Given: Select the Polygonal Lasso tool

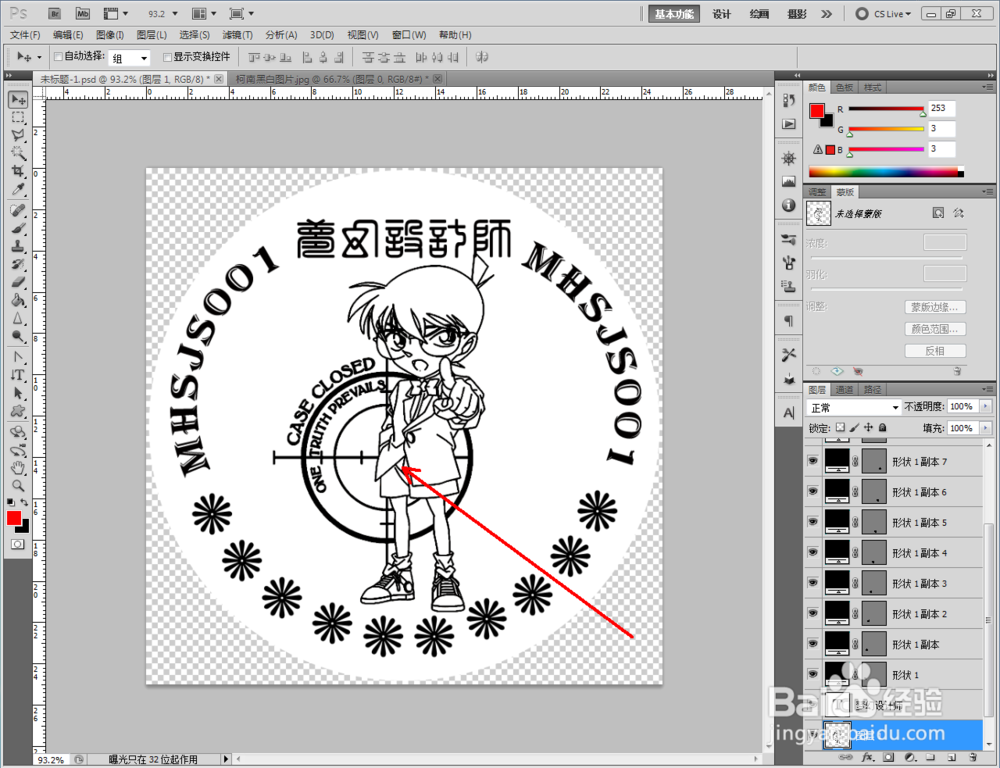Looking at the screenshot, I should [18, 135].
